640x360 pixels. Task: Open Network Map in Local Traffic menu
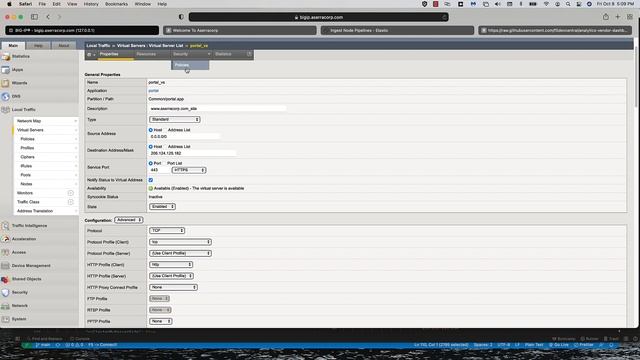click(29, 121)
